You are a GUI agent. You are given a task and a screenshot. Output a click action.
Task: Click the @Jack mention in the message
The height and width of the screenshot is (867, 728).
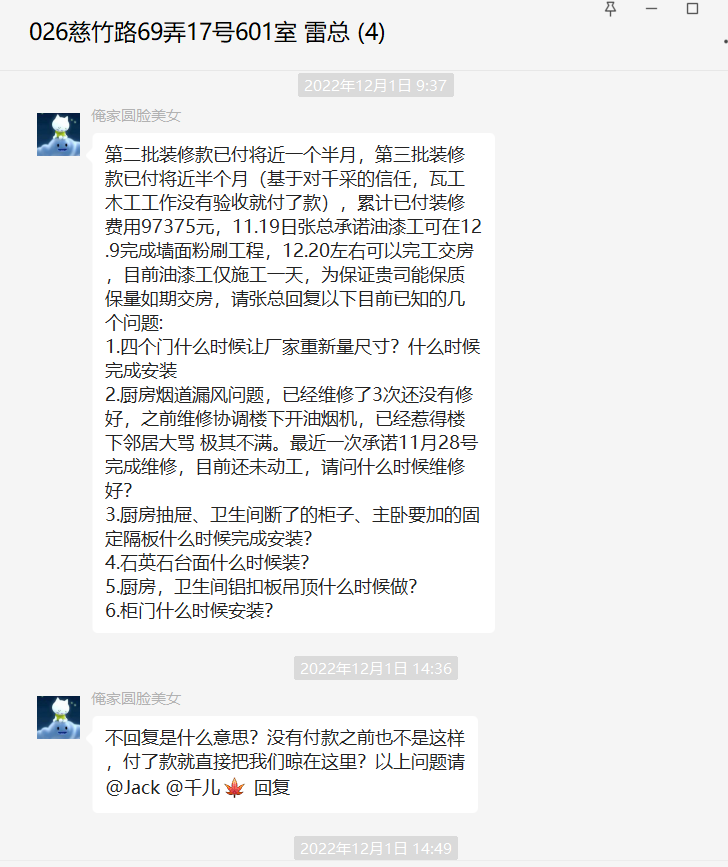pyautogui.click(x=133, y=787)
